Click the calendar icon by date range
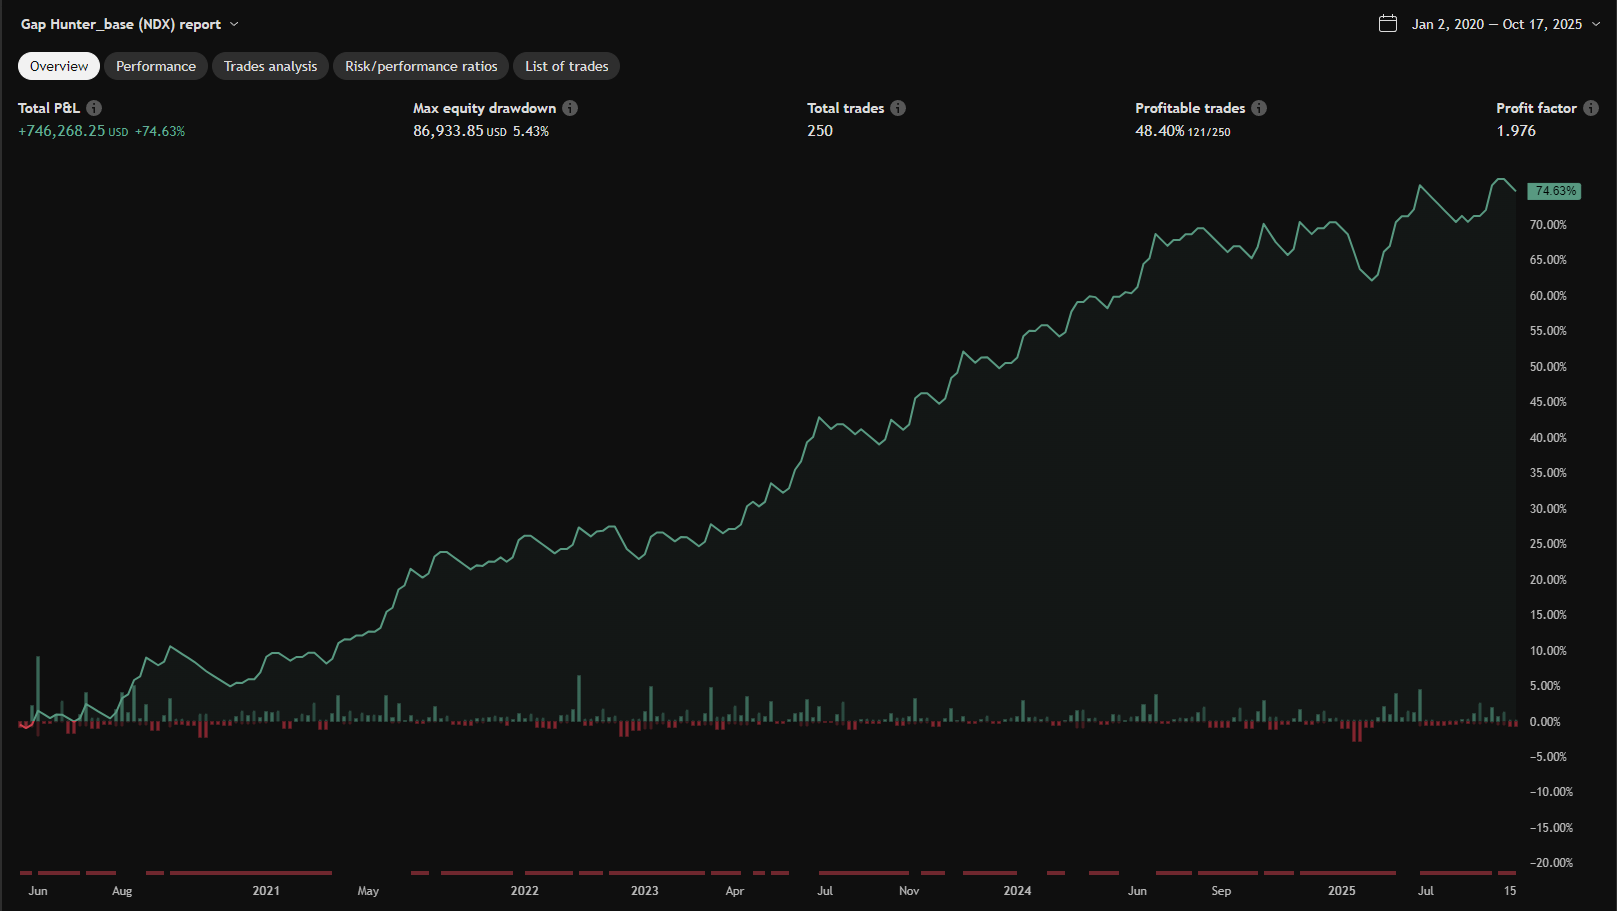This screenshot has width=1617, height=911. [1388, 24]
